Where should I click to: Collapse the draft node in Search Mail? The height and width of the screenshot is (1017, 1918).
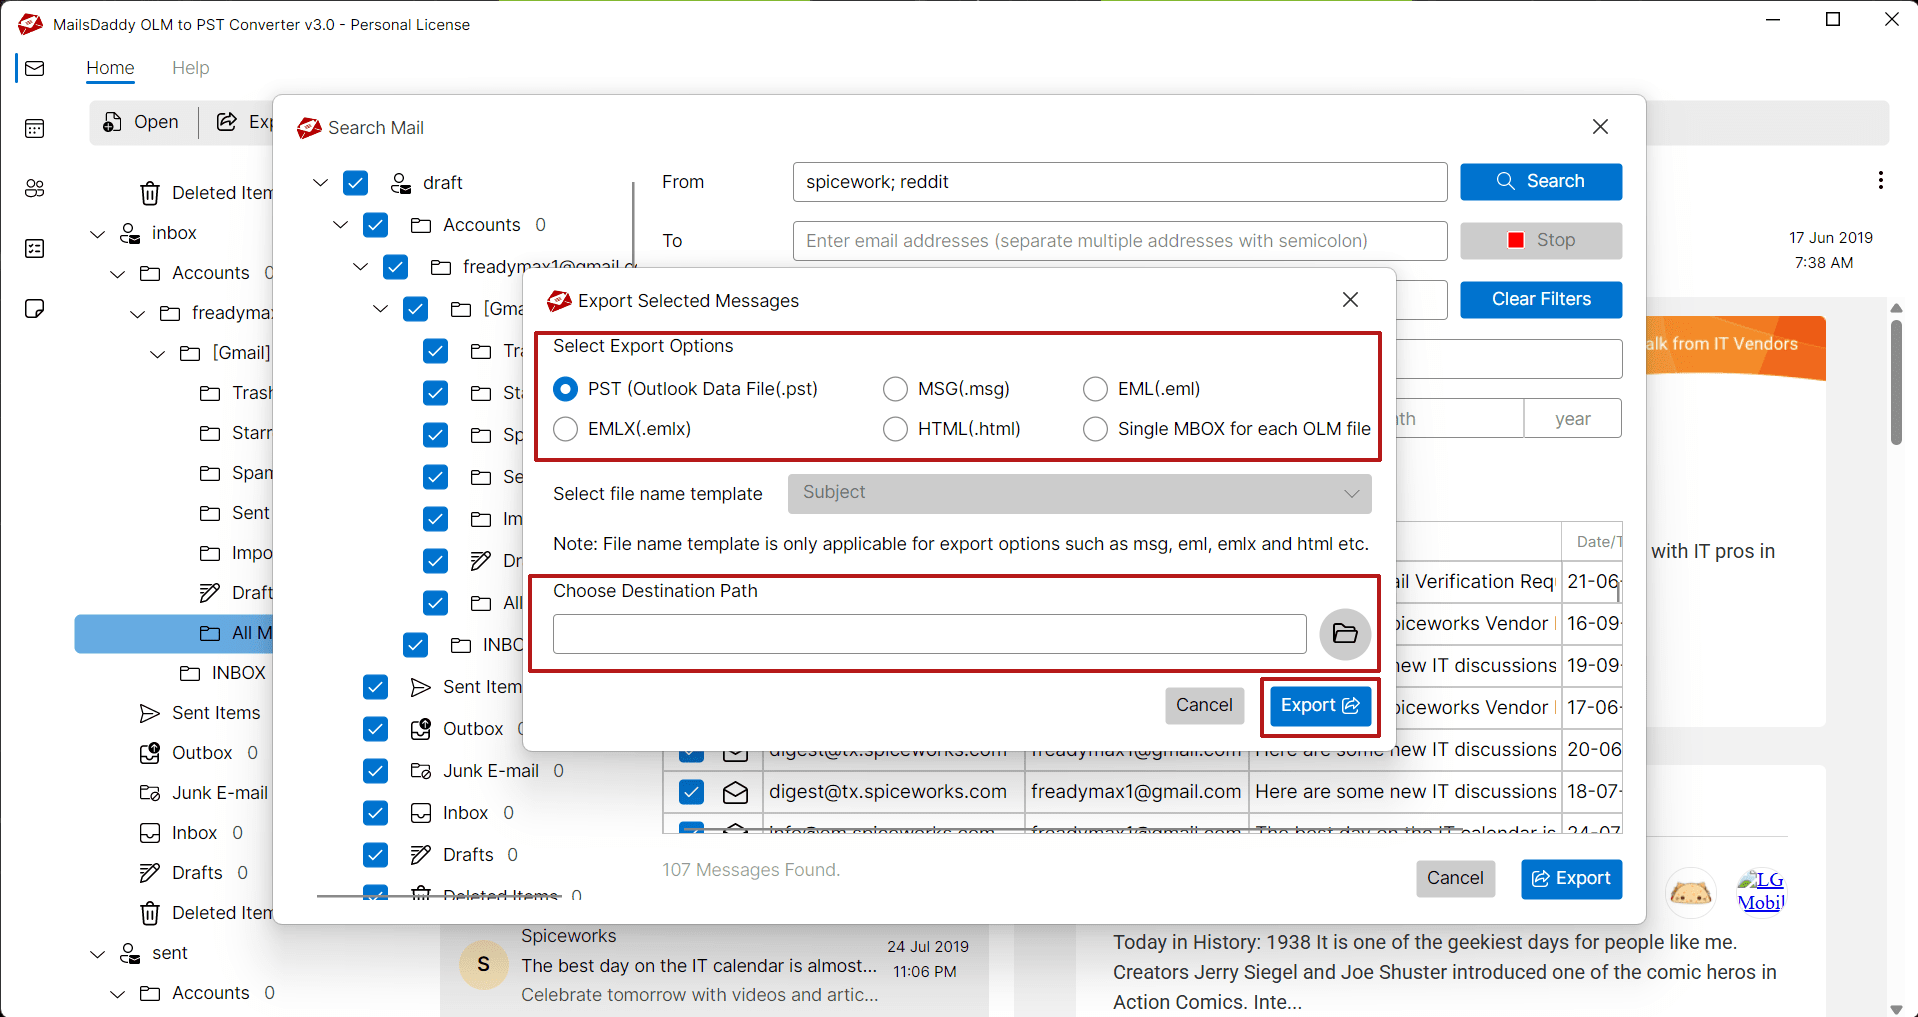320,183
